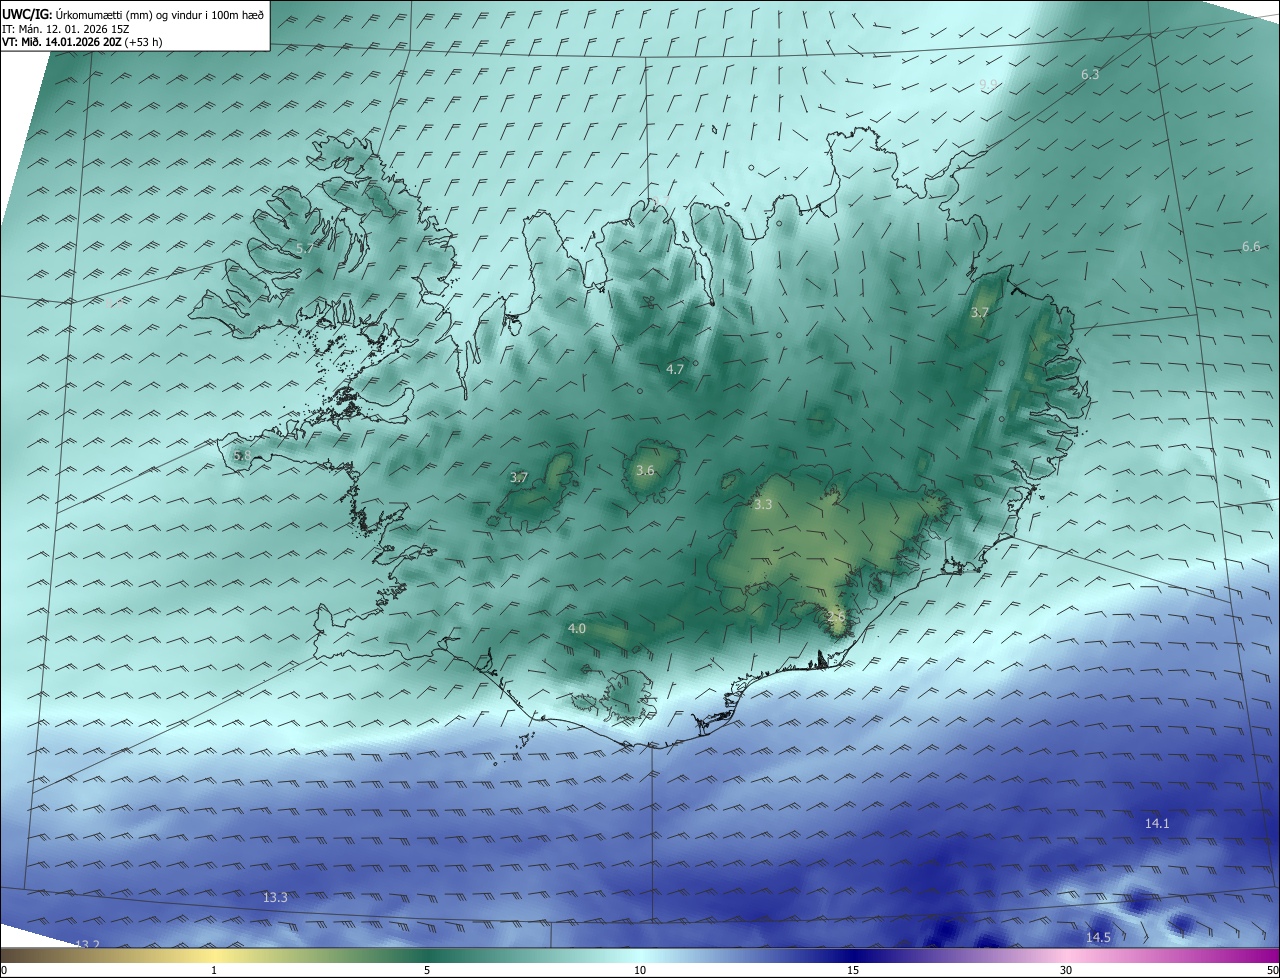
Task: Click the 4.7 value label on the map
Action: (x=675, y=369)
